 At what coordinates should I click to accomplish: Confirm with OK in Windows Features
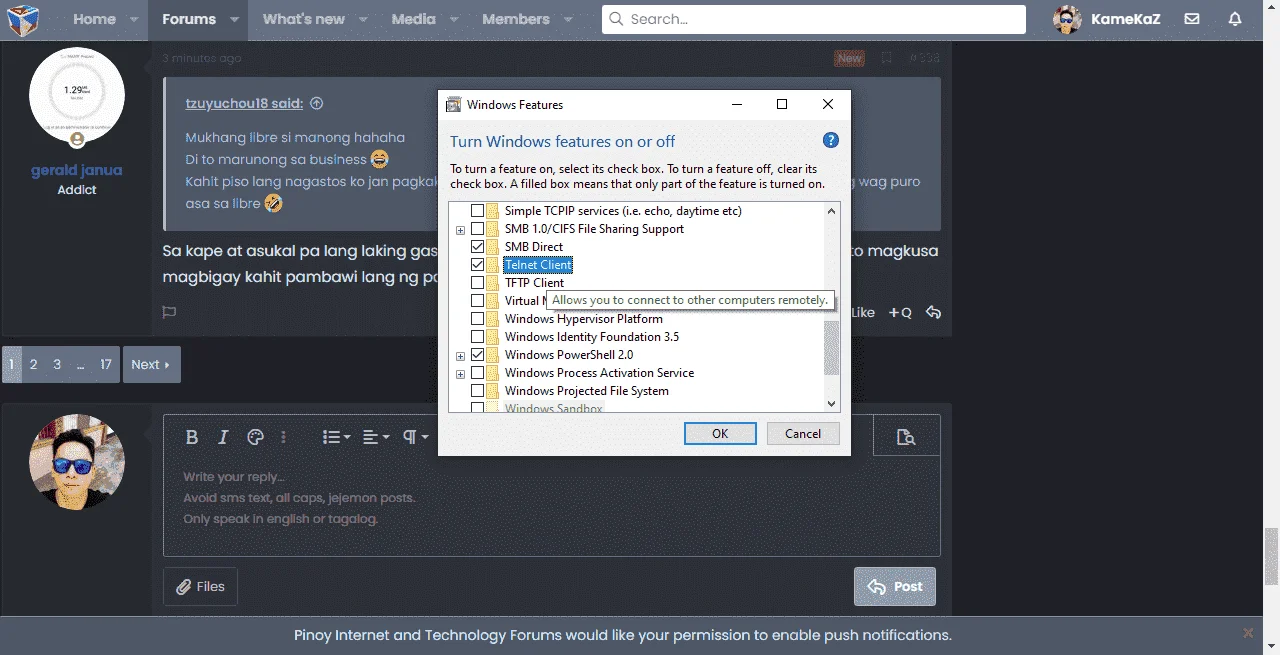point(720,433)
